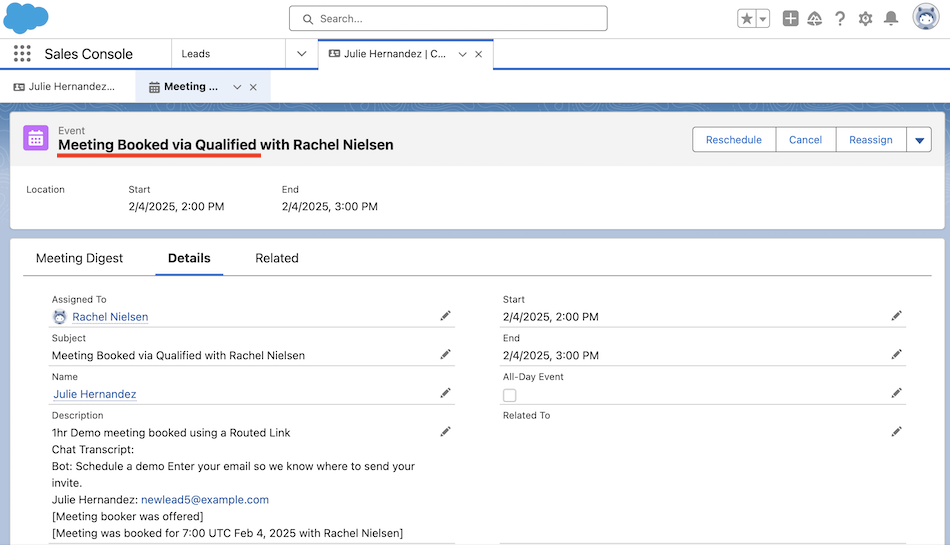The image size is (950, 545).
Task: Open the App Launcher grid icon
Action: (22, 54)
